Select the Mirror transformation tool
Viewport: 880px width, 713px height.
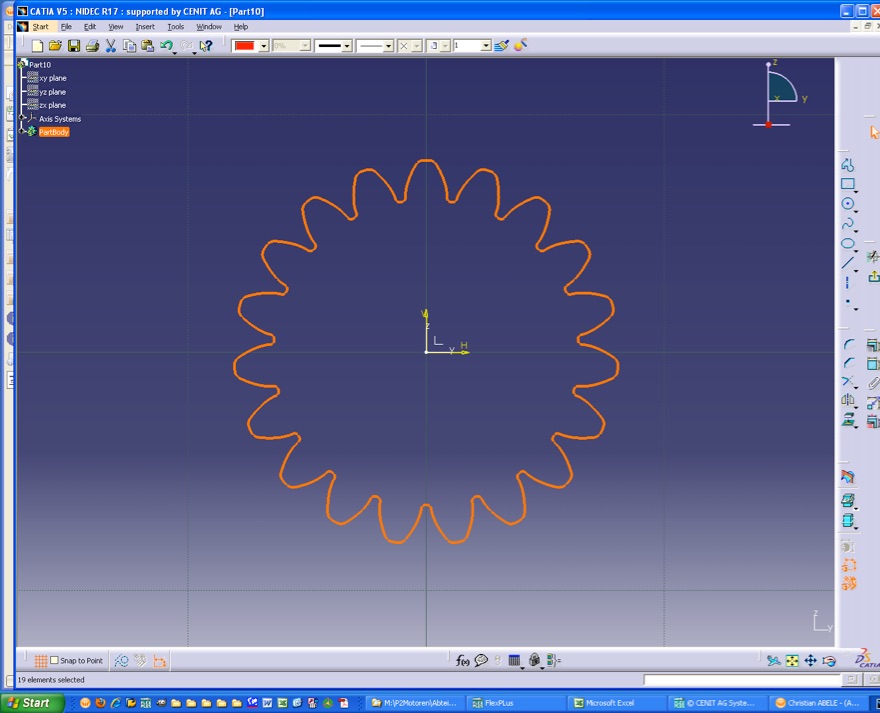click(849, 400)
